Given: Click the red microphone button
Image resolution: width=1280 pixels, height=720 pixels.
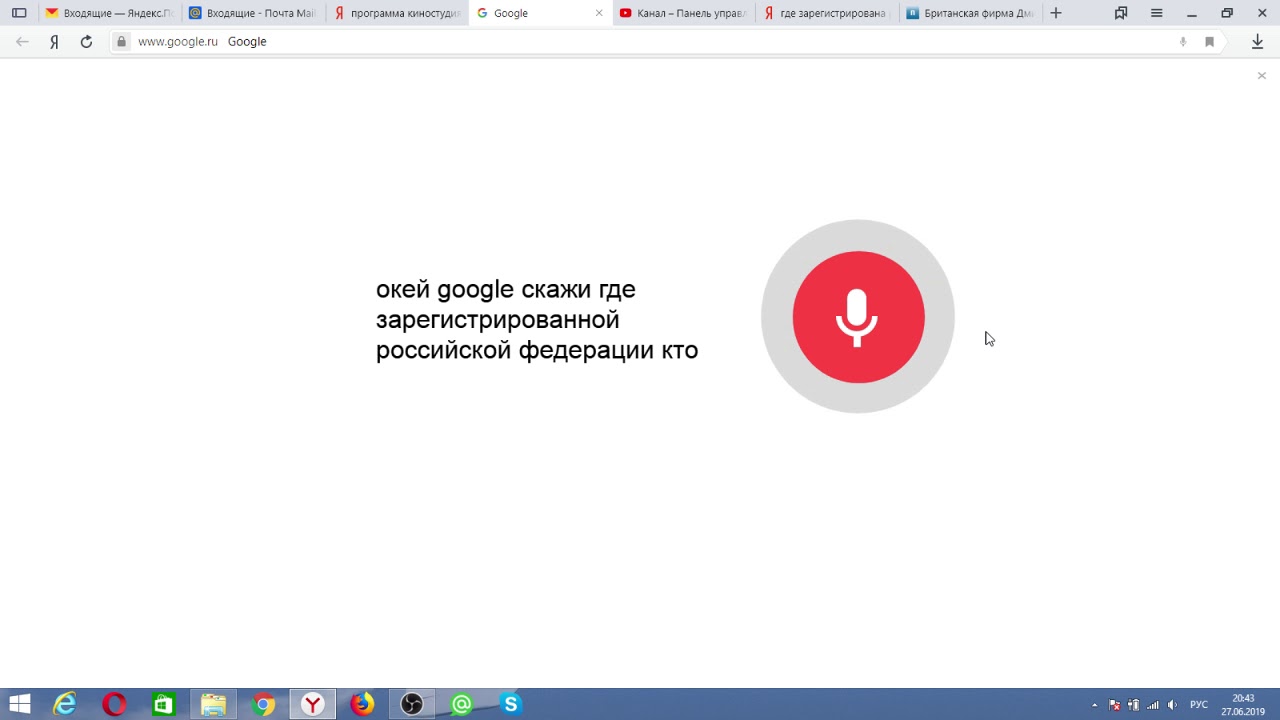Looking at the screenshot, I should [858, 317].
